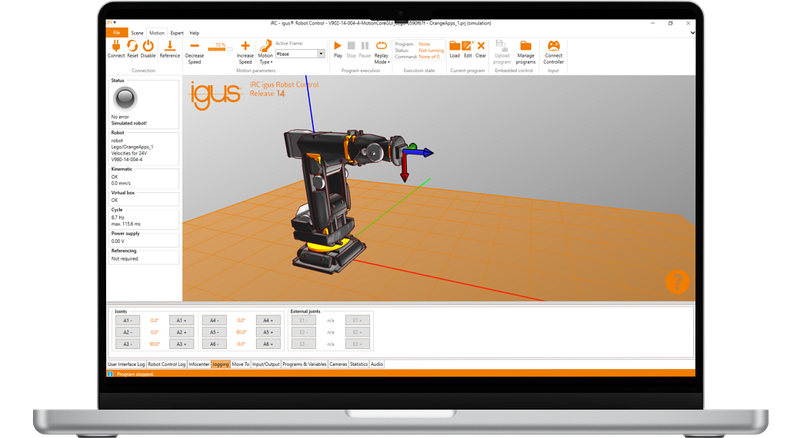Screen dimensions: 800x438
Task: Click external joint E2 minus button
Action: coord(303,332)
